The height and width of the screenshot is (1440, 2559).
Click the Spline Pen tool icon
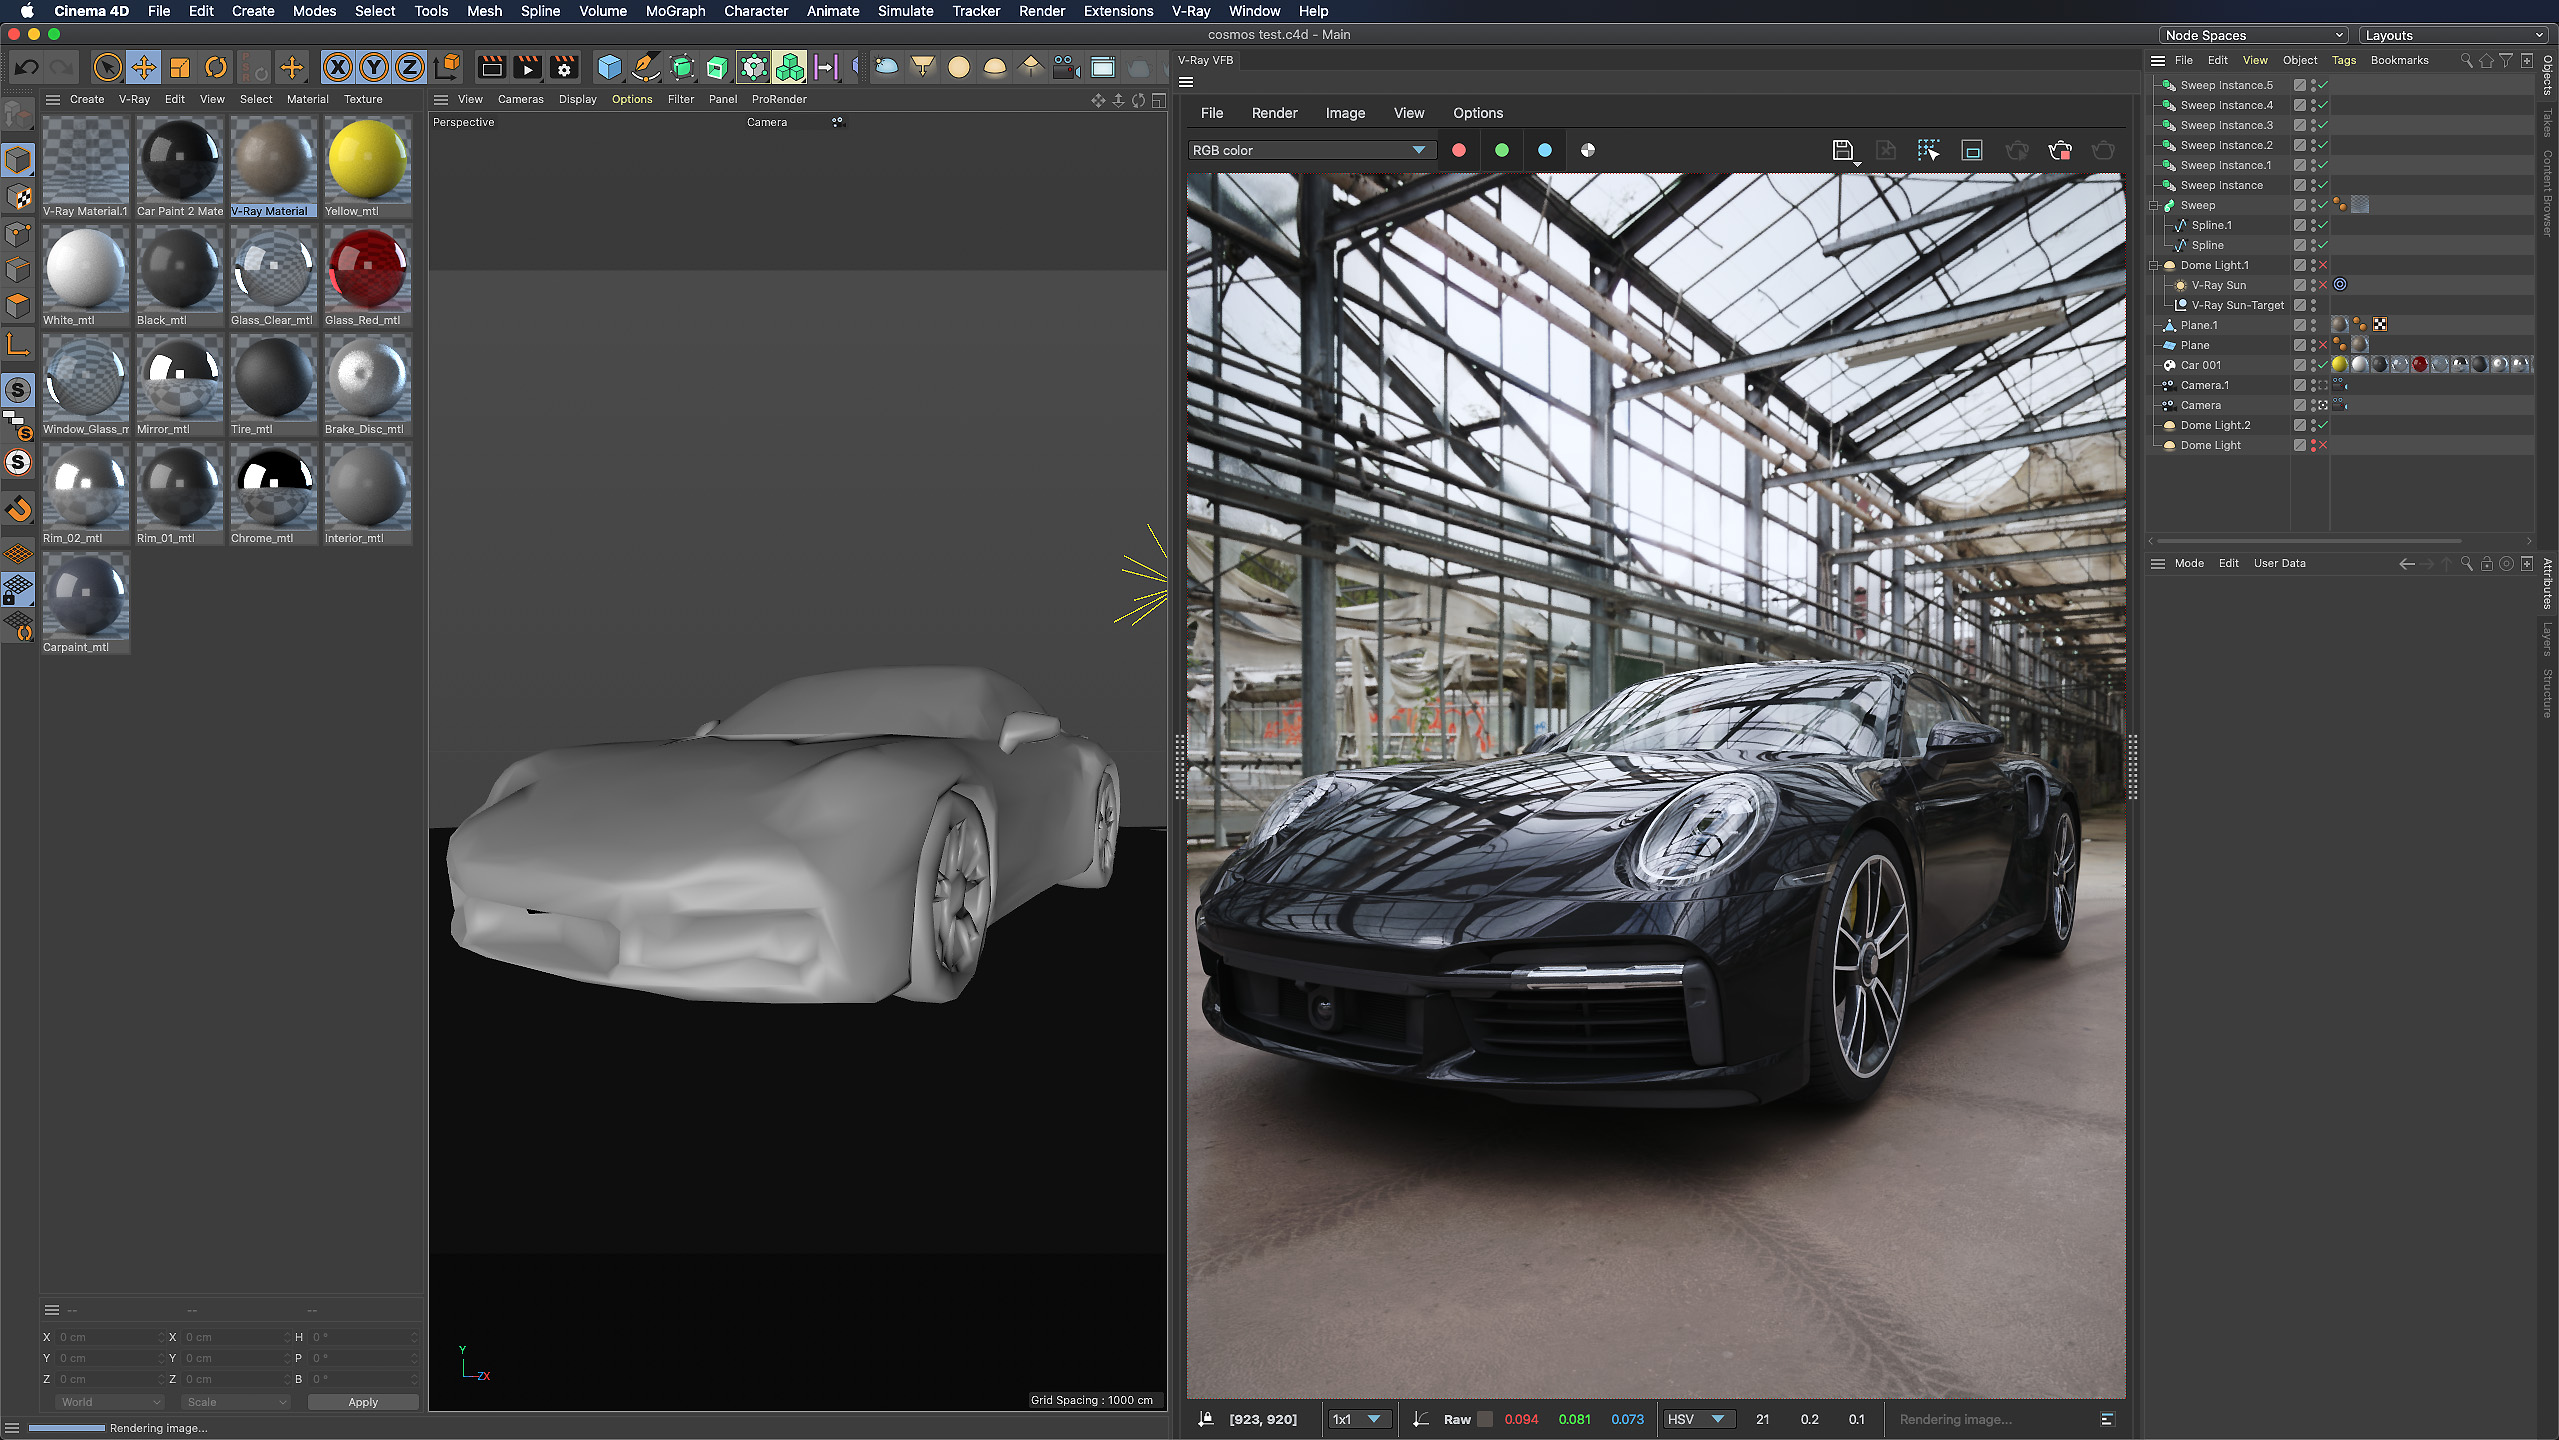tap(646, 67)
